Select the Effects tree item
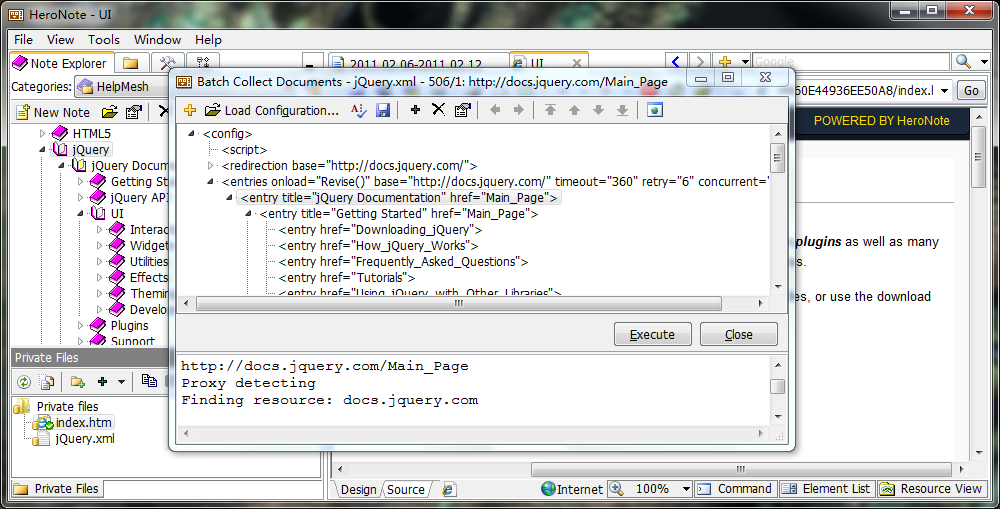Image resolution: width=1000 pixels, height=509 pixels. 149,277
